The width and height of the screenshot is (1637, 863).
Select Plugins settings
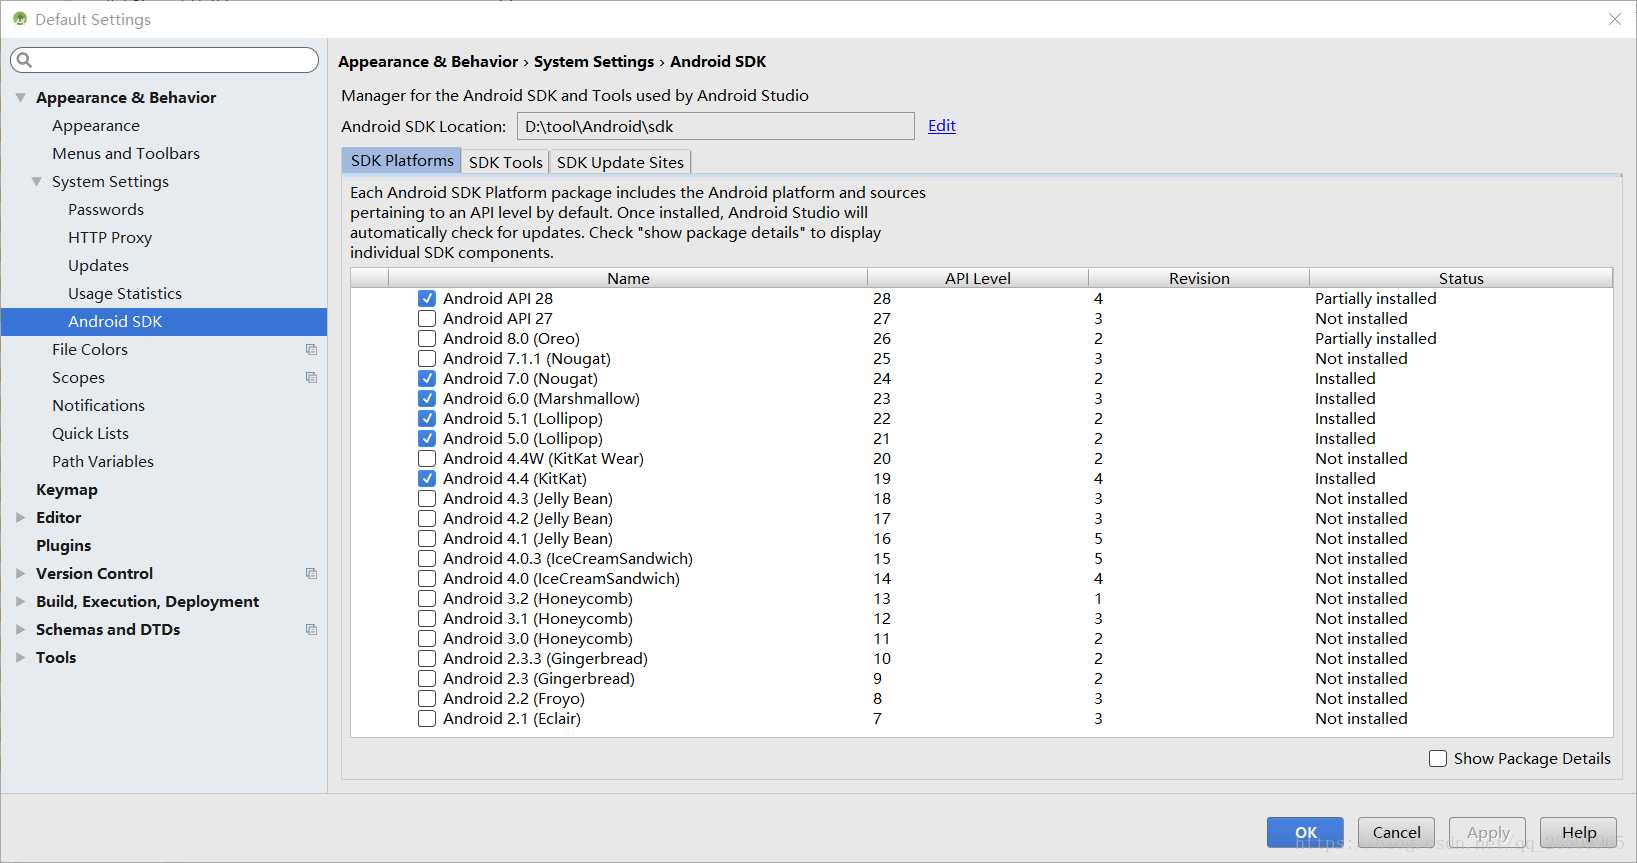63,545
